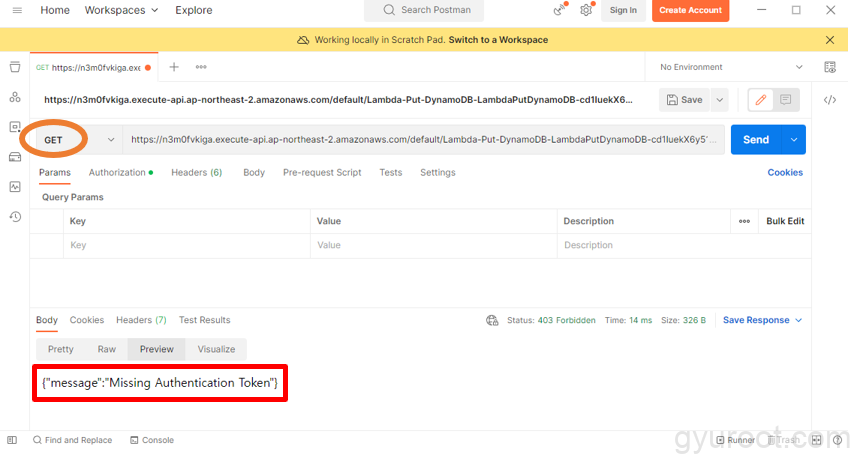Switch to the comment mode toggle
Image resolution: width=850 pixels, height=454 pixels.
click(x=787, y=100)
